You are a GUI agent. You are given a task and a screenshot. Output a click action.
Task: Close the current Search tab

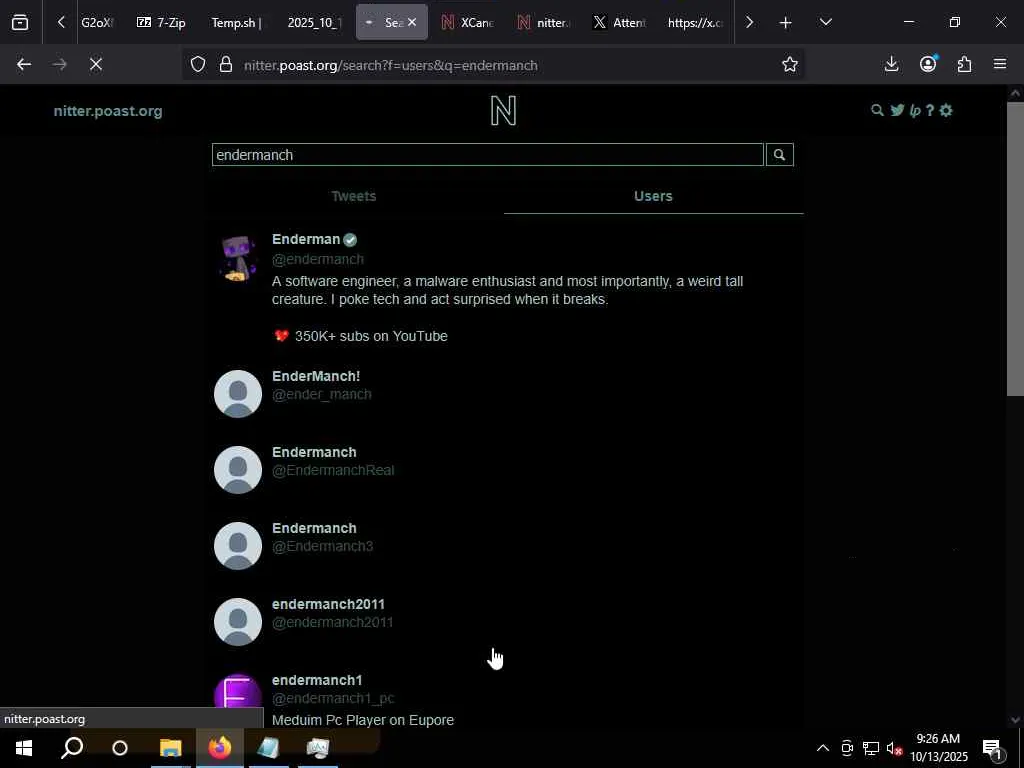412,22
